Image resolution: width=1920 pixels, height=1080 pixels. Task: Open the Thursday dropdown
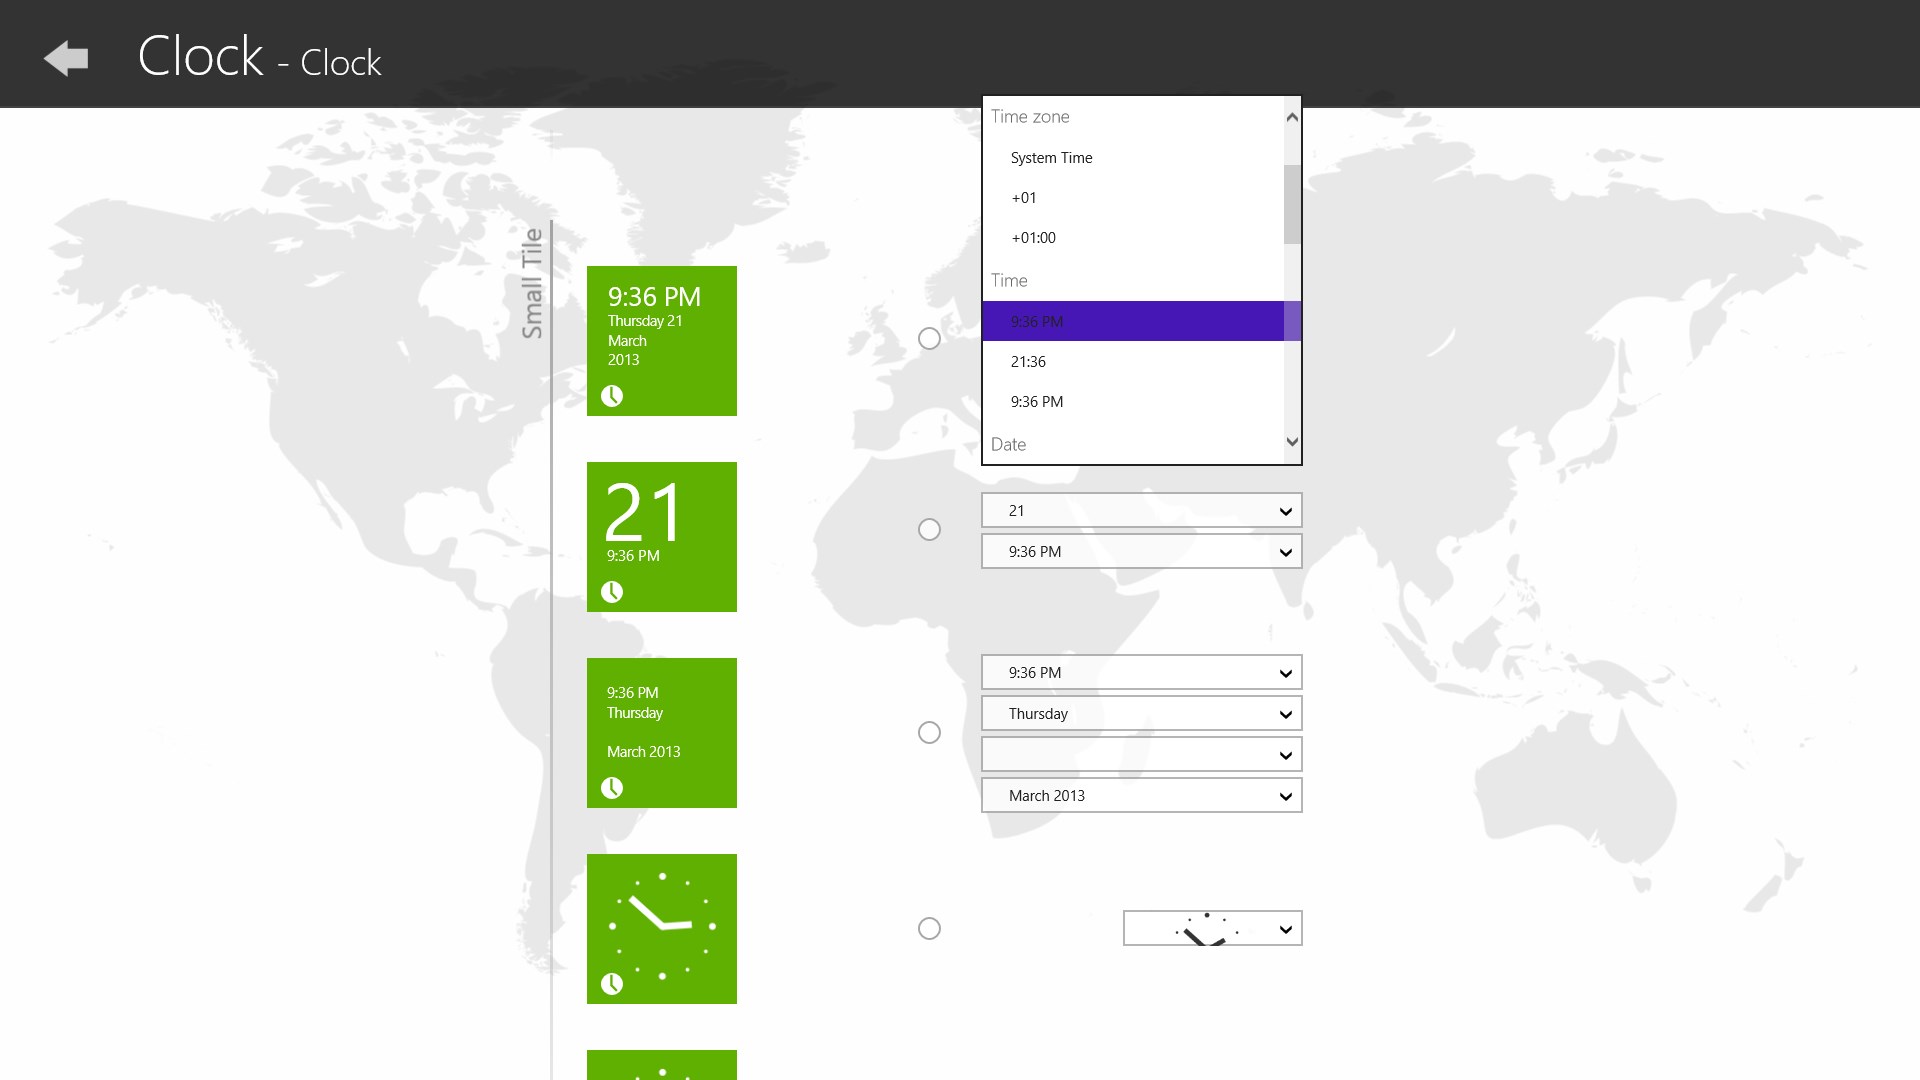tap(1141, 714)
